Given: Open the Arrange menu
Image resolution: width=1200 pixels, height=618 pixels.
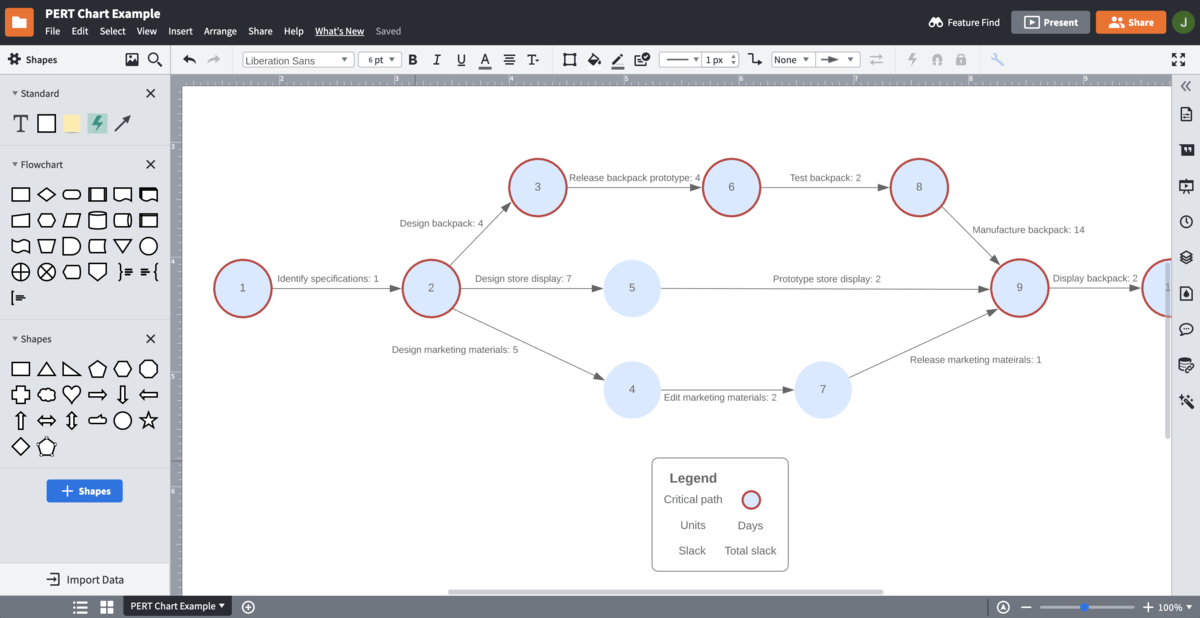Looking at the screenshot, I should [x=220, y=31].
